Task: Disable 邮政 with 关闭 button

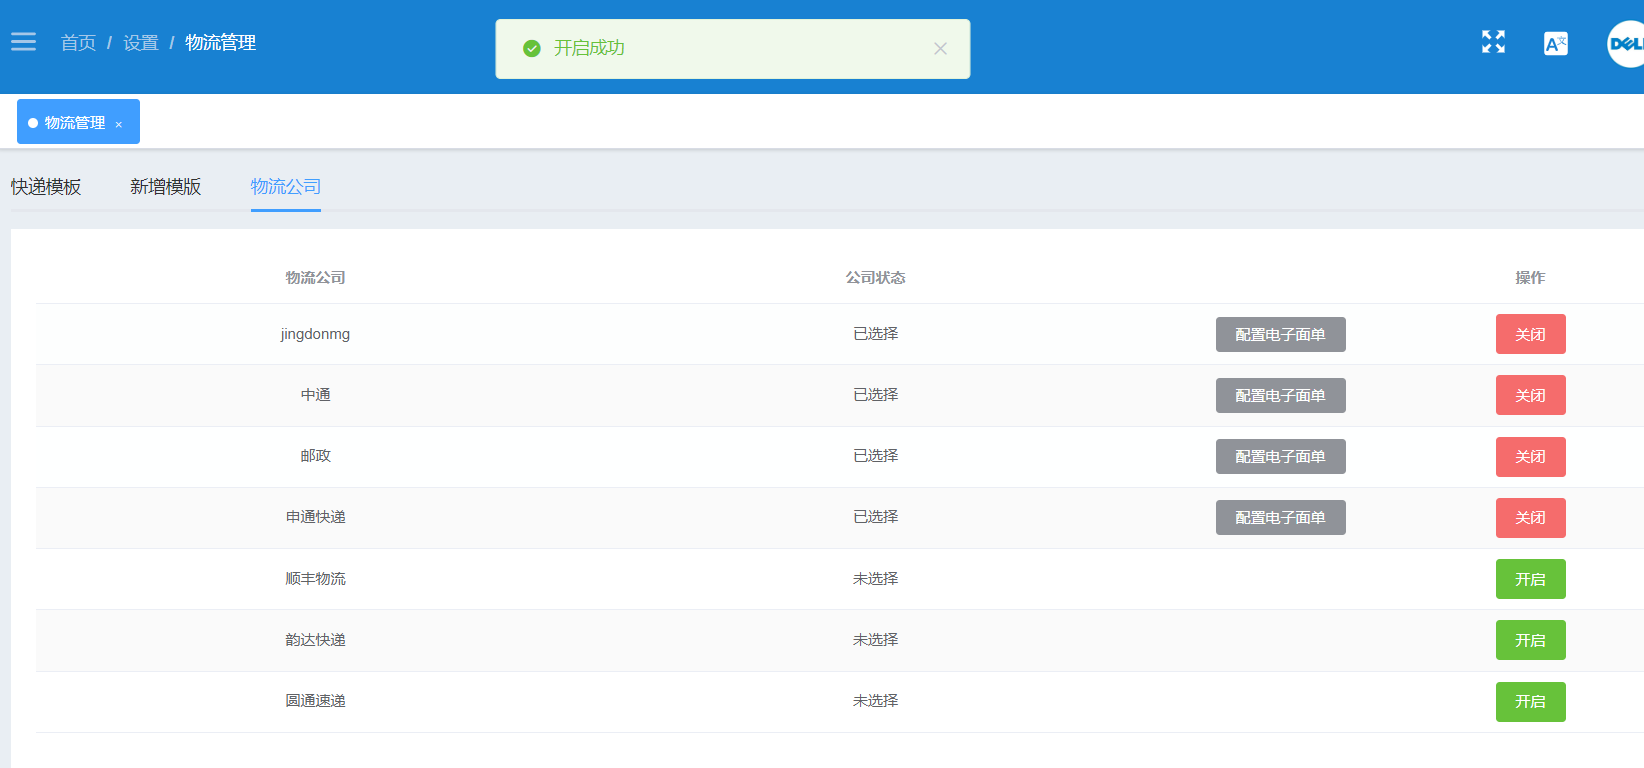Action: tap(1531, 457)
